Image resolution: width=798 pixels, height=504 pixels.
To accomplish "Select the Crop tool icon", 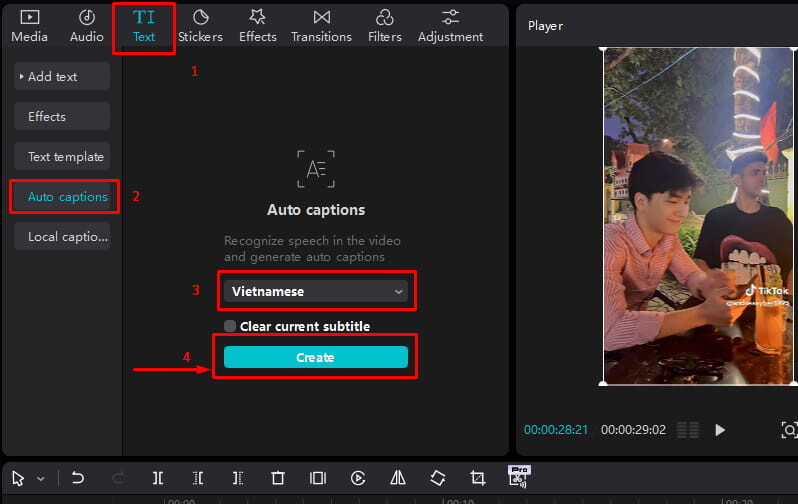I will click(478, 478).
